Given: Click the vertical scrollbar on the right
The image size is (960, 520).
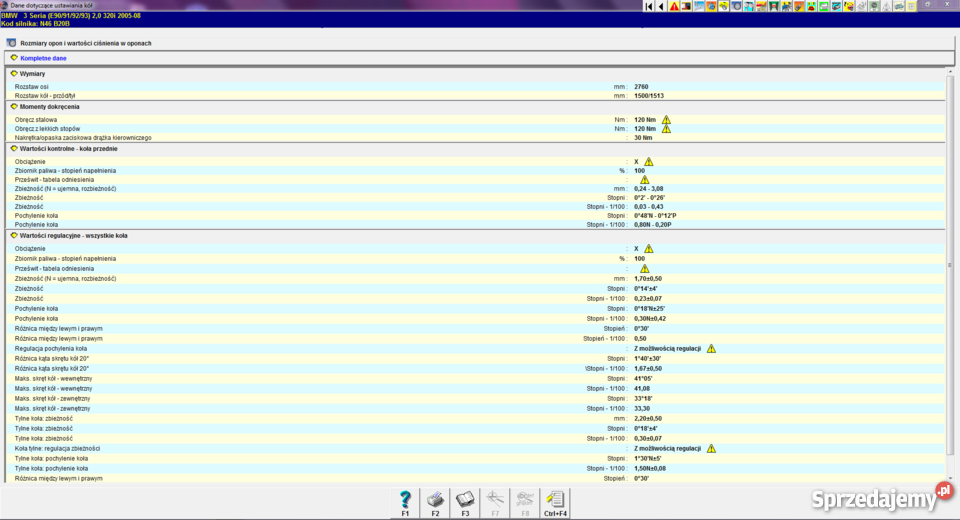Looking at the screenshot, I should [948, 265].
